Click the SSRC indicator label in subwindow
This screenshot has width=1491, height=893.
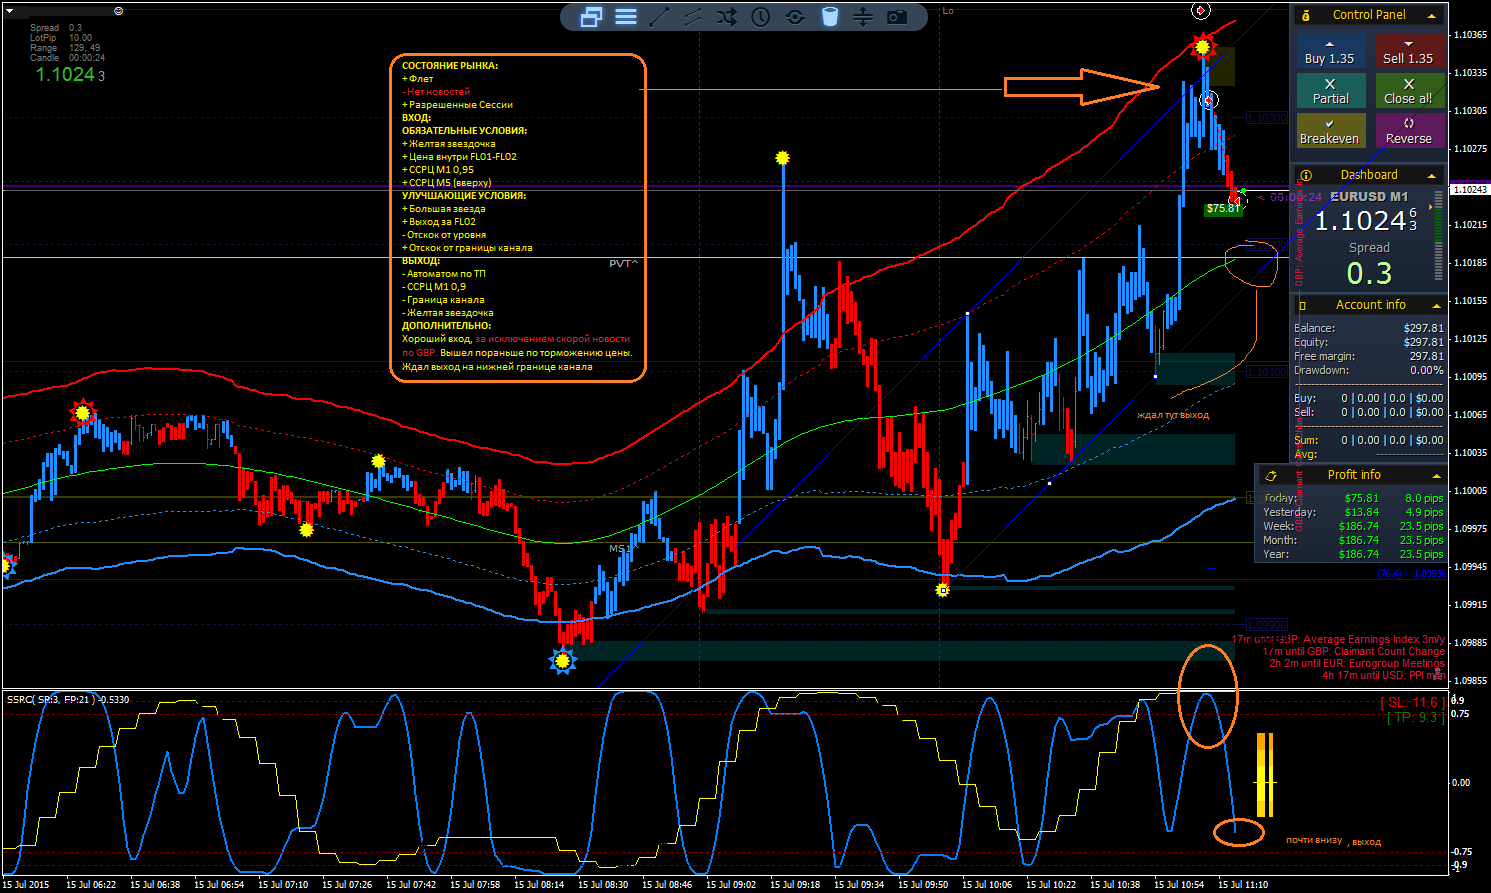pyautogui.click(x=68, y=700)
